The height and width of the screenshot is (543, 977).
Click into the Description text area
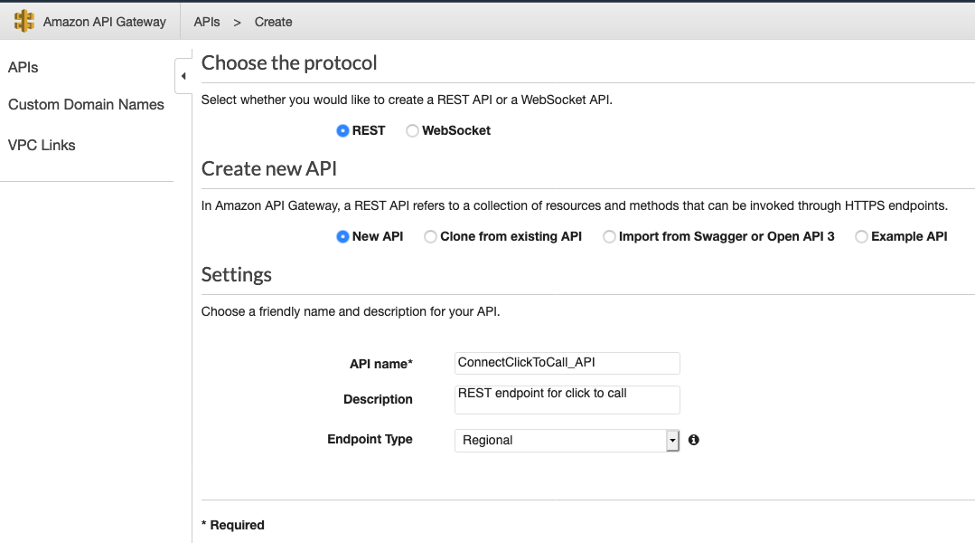(x=567, y=400)
